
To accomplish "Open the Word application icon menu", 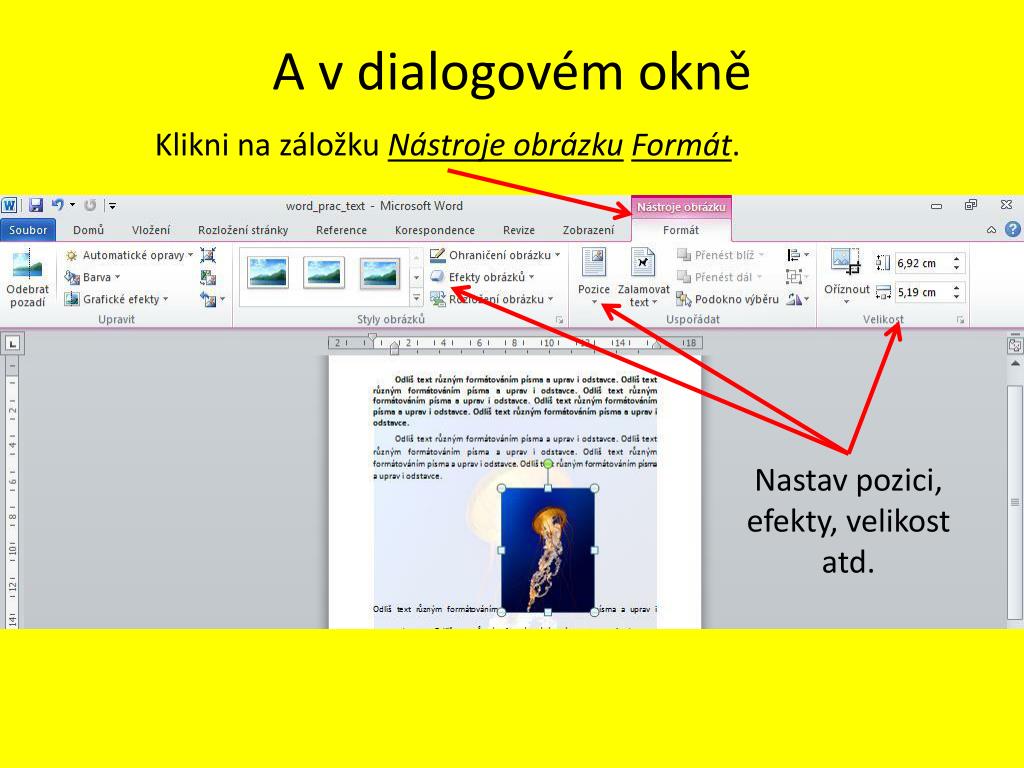I will (x=9, y=206).
